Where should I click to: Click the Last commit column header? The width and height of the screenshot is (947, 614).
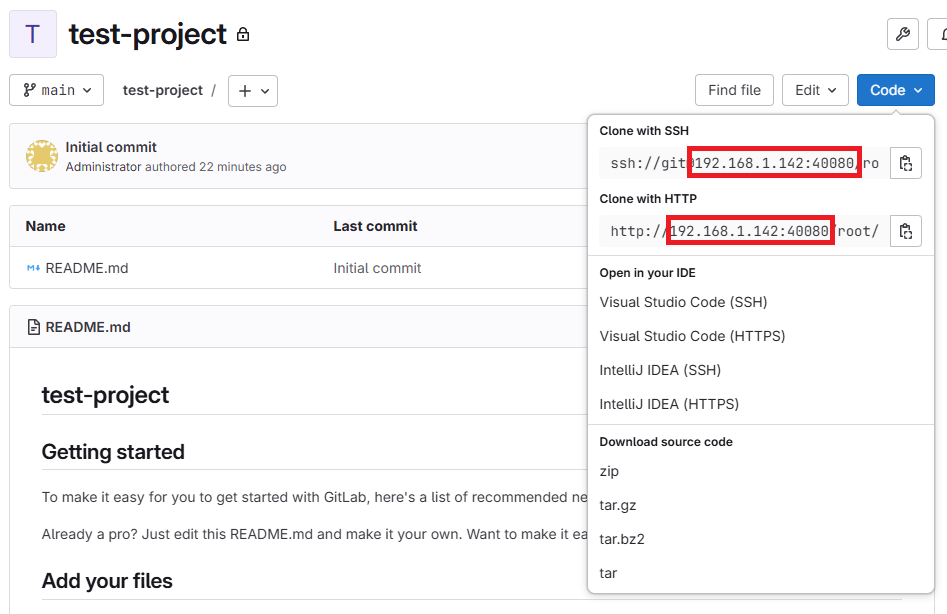tap(375, 226)
